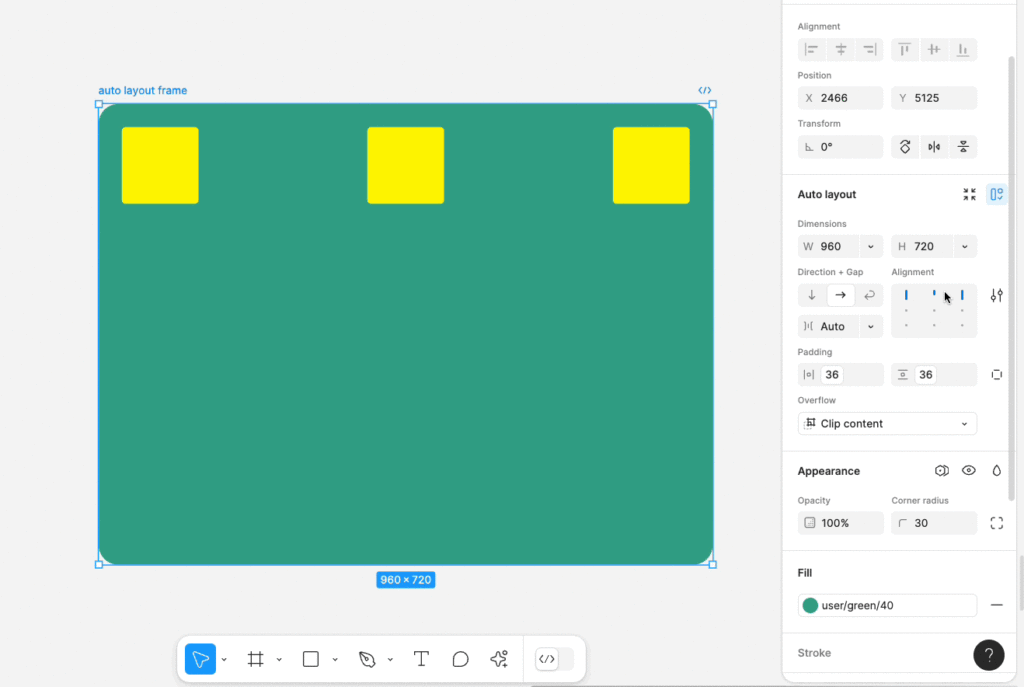Click the user/green/40 fill color swatch
Viewport: 1024px width, 687px height.
[810, 605]
